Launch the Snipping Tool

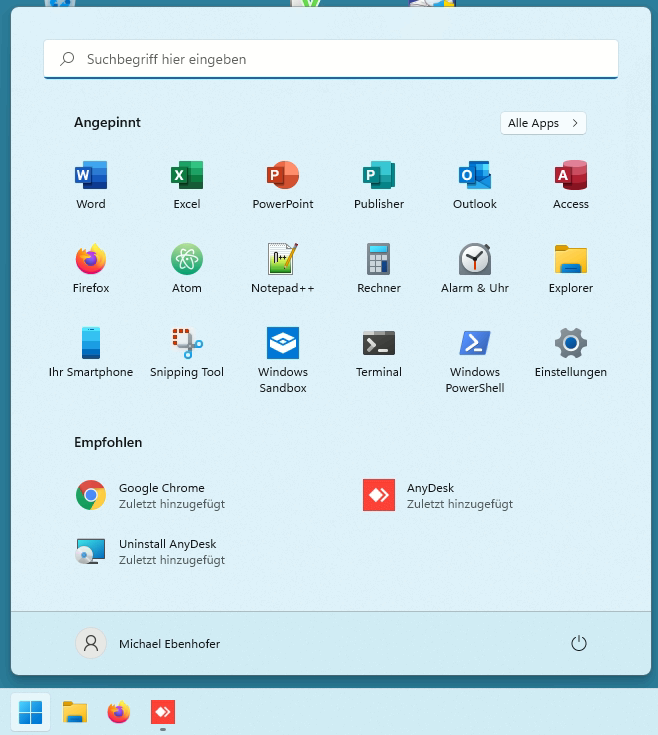(x=187, y=352)
